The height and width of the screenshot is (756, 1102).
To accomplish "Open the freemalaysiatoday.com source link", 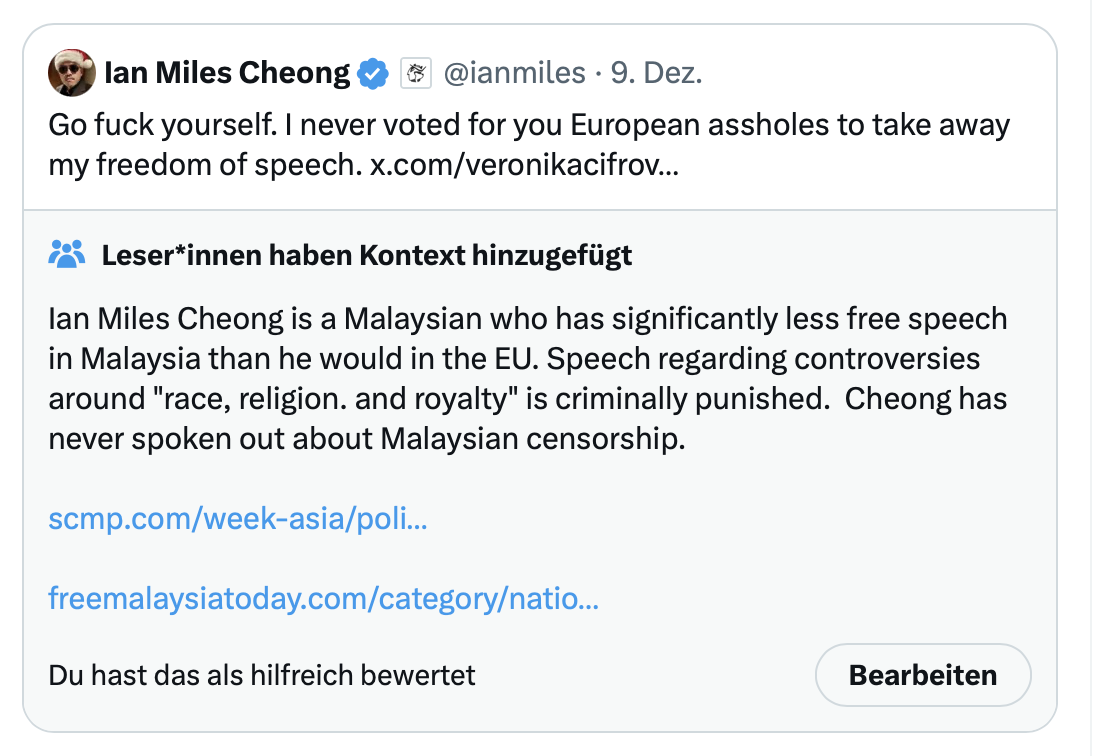I will (324, 599).
